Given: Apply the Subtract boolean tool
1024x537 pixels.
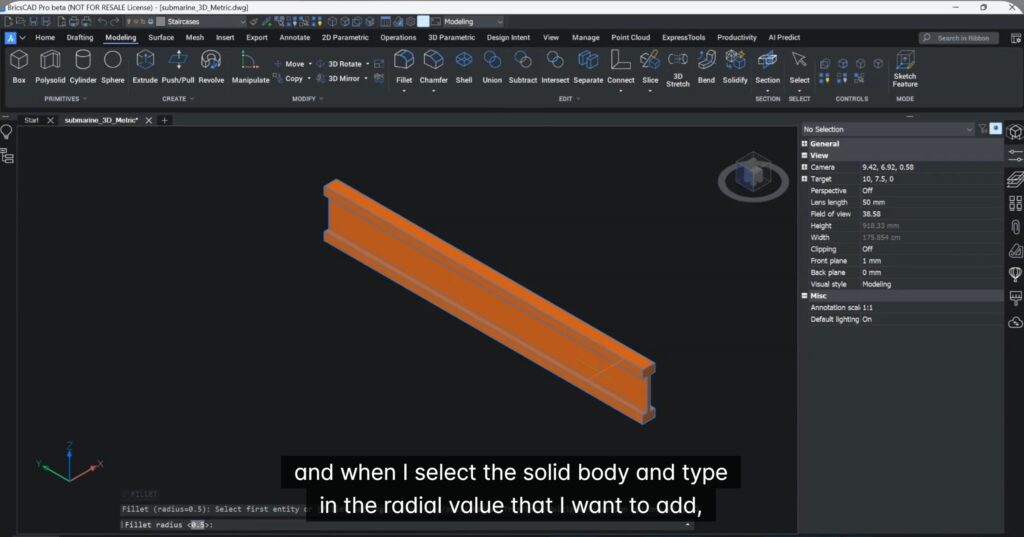Looking at the screenshot, I should pyautogui.click(x=522, y=67).
